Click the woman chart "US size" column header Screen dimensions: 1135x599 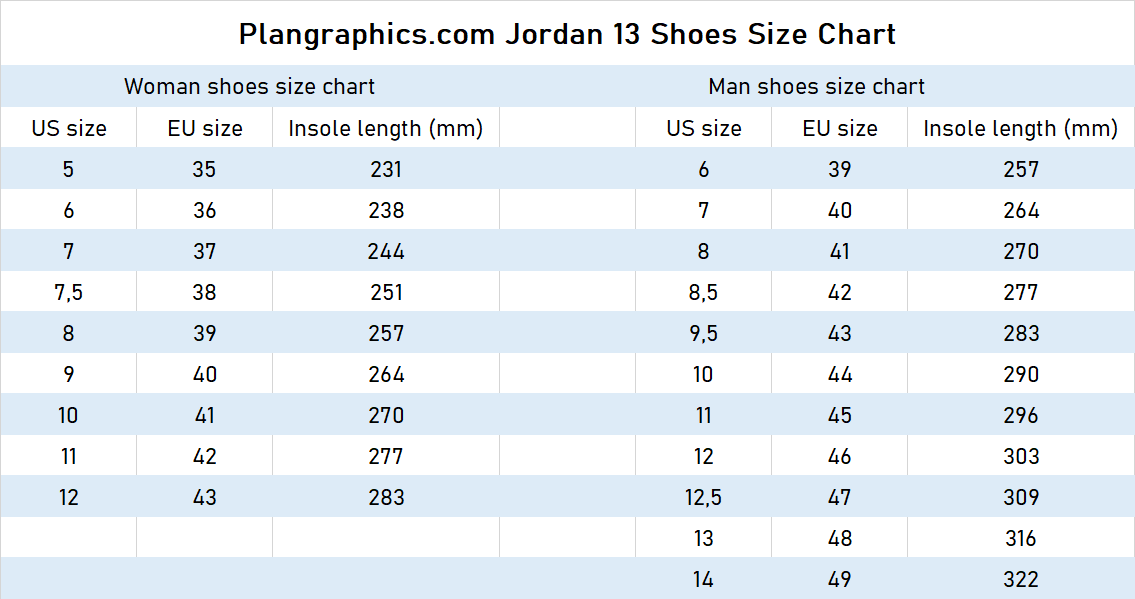point(68,128)
